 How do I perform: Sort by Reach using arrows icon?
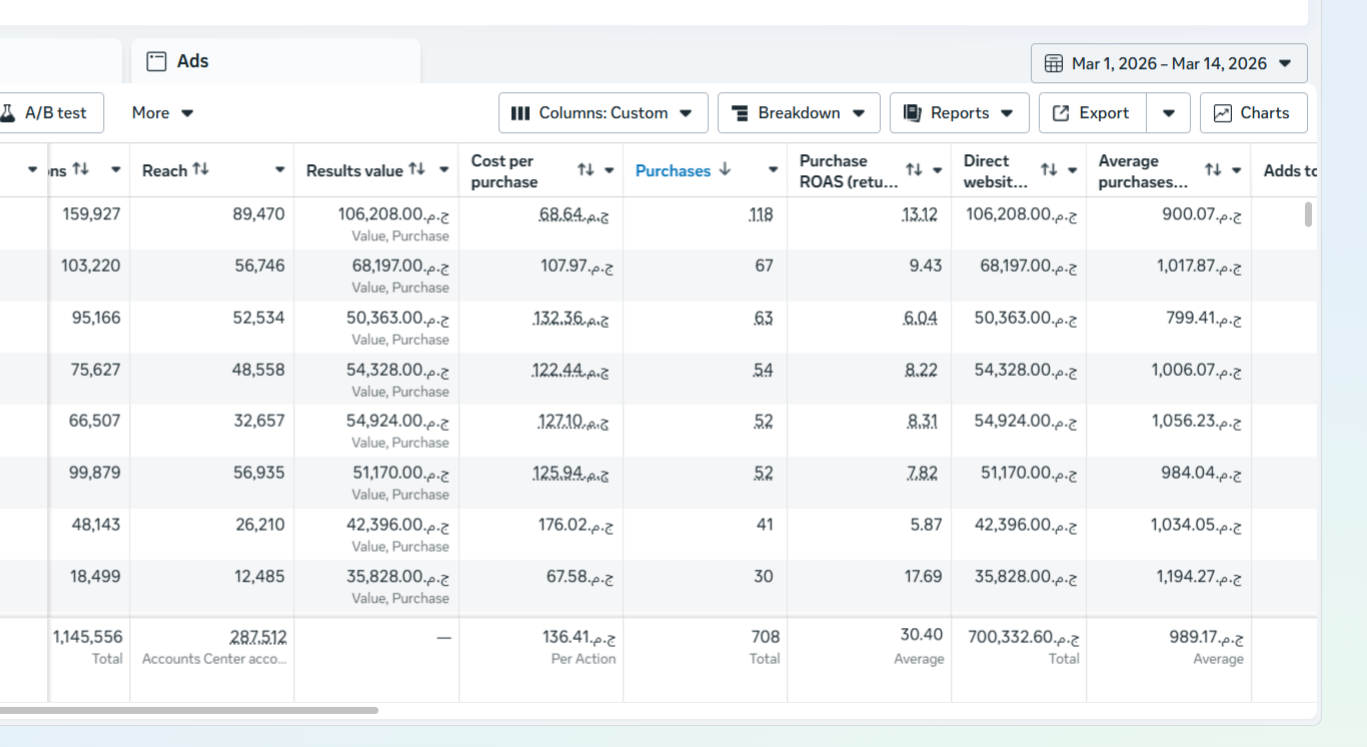point(201,170)
